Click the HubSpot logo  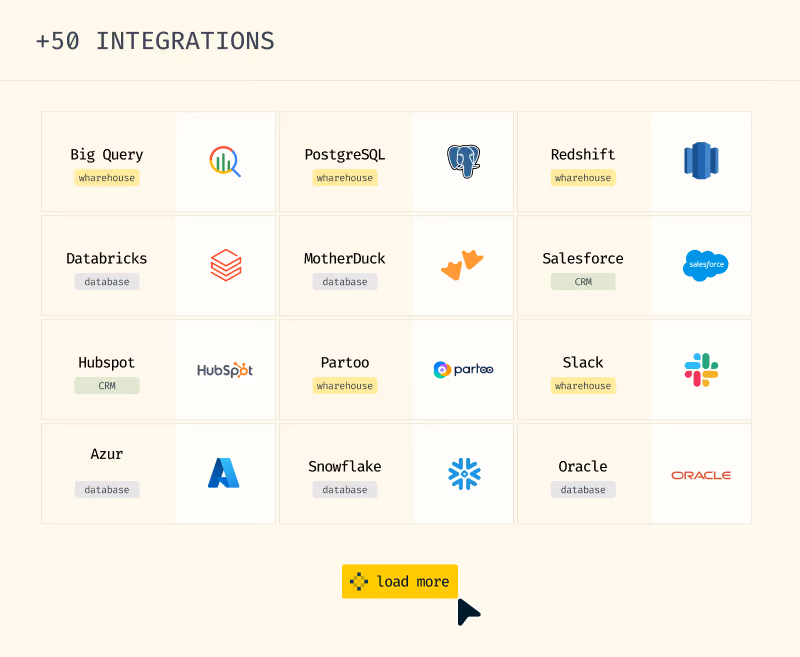click(x=225, y=370)
